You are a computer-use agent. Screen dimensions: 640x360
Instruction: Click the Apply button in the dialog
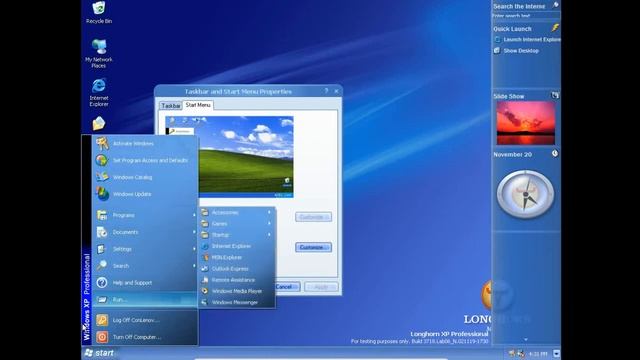(321, 287)
